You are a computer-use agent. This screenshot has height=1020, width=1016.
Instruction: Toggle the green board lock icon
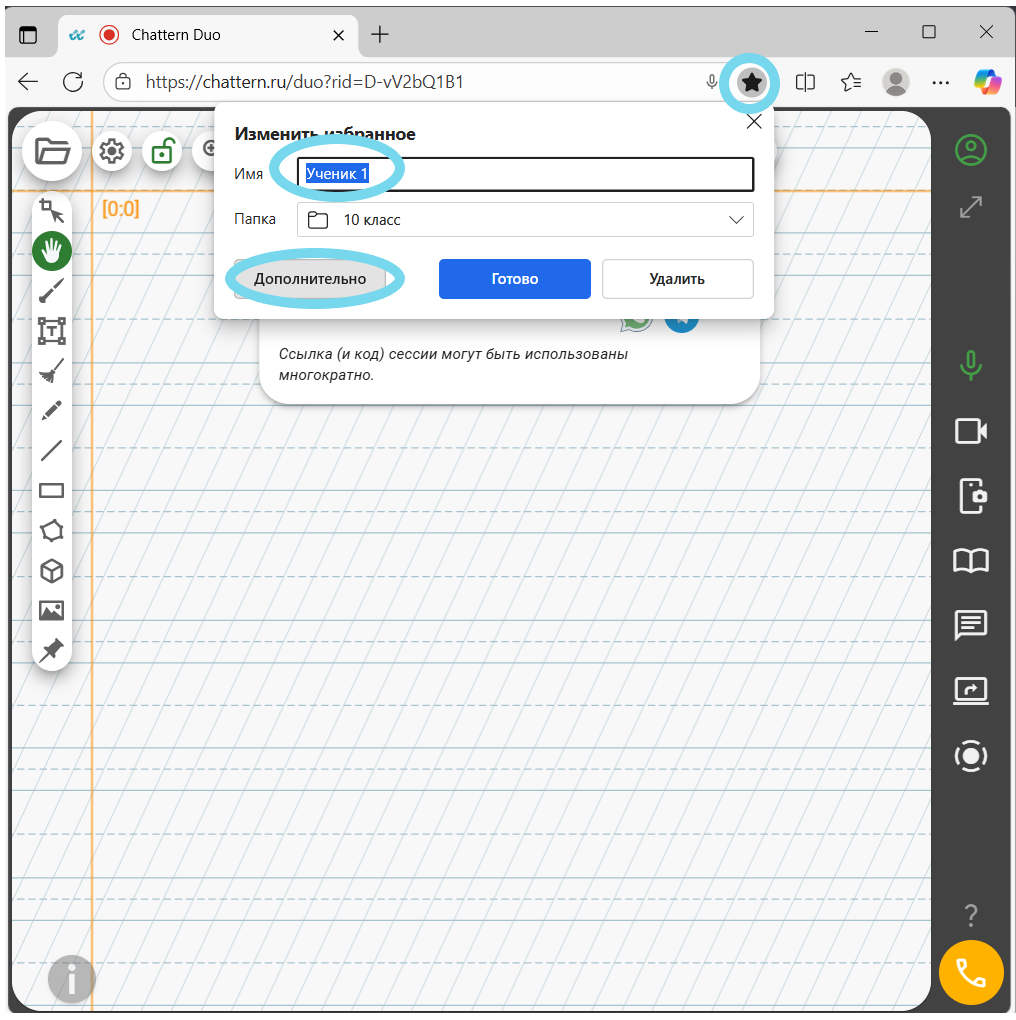click(x=162, y=152)
